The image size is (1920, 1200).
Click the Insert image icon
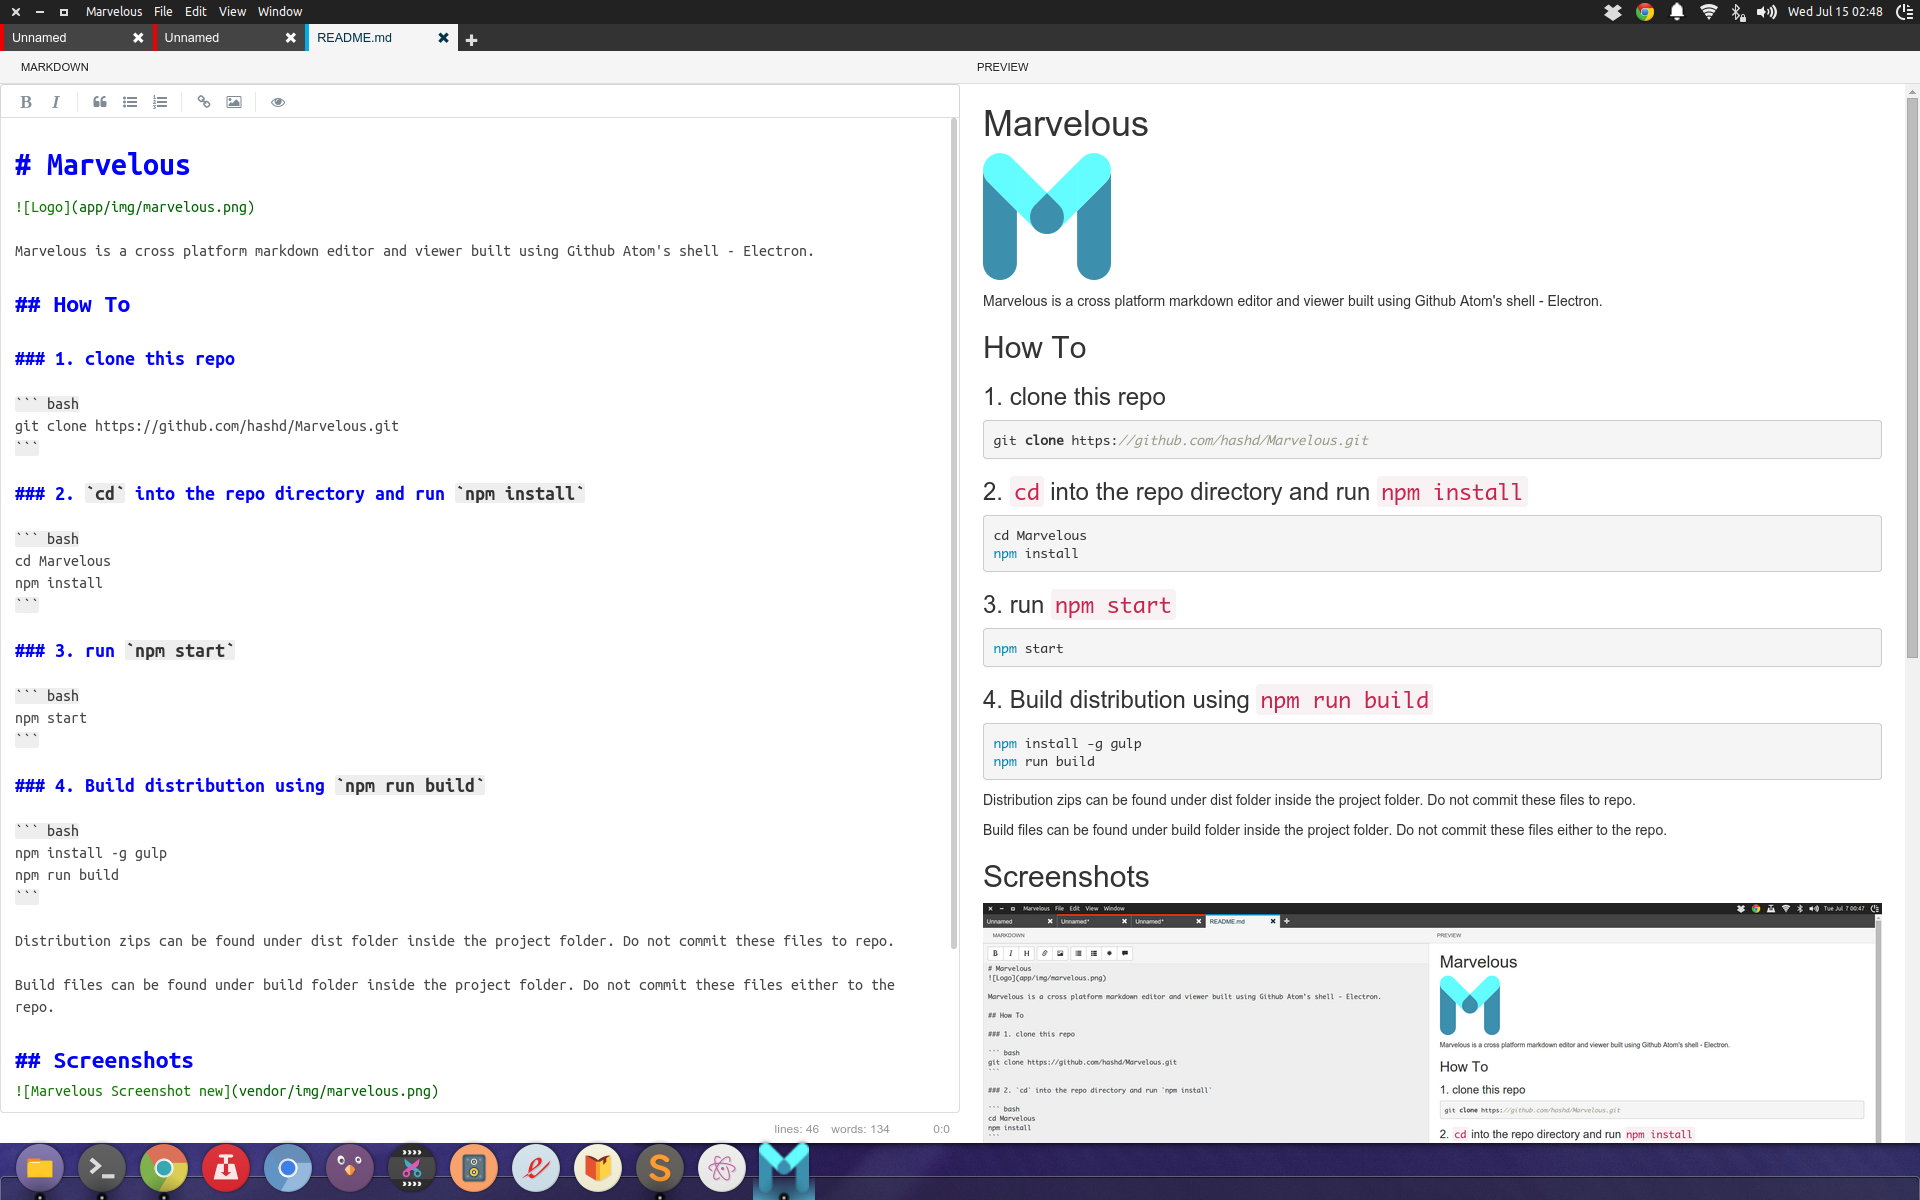pyautogui.click(x=235, y=101)
